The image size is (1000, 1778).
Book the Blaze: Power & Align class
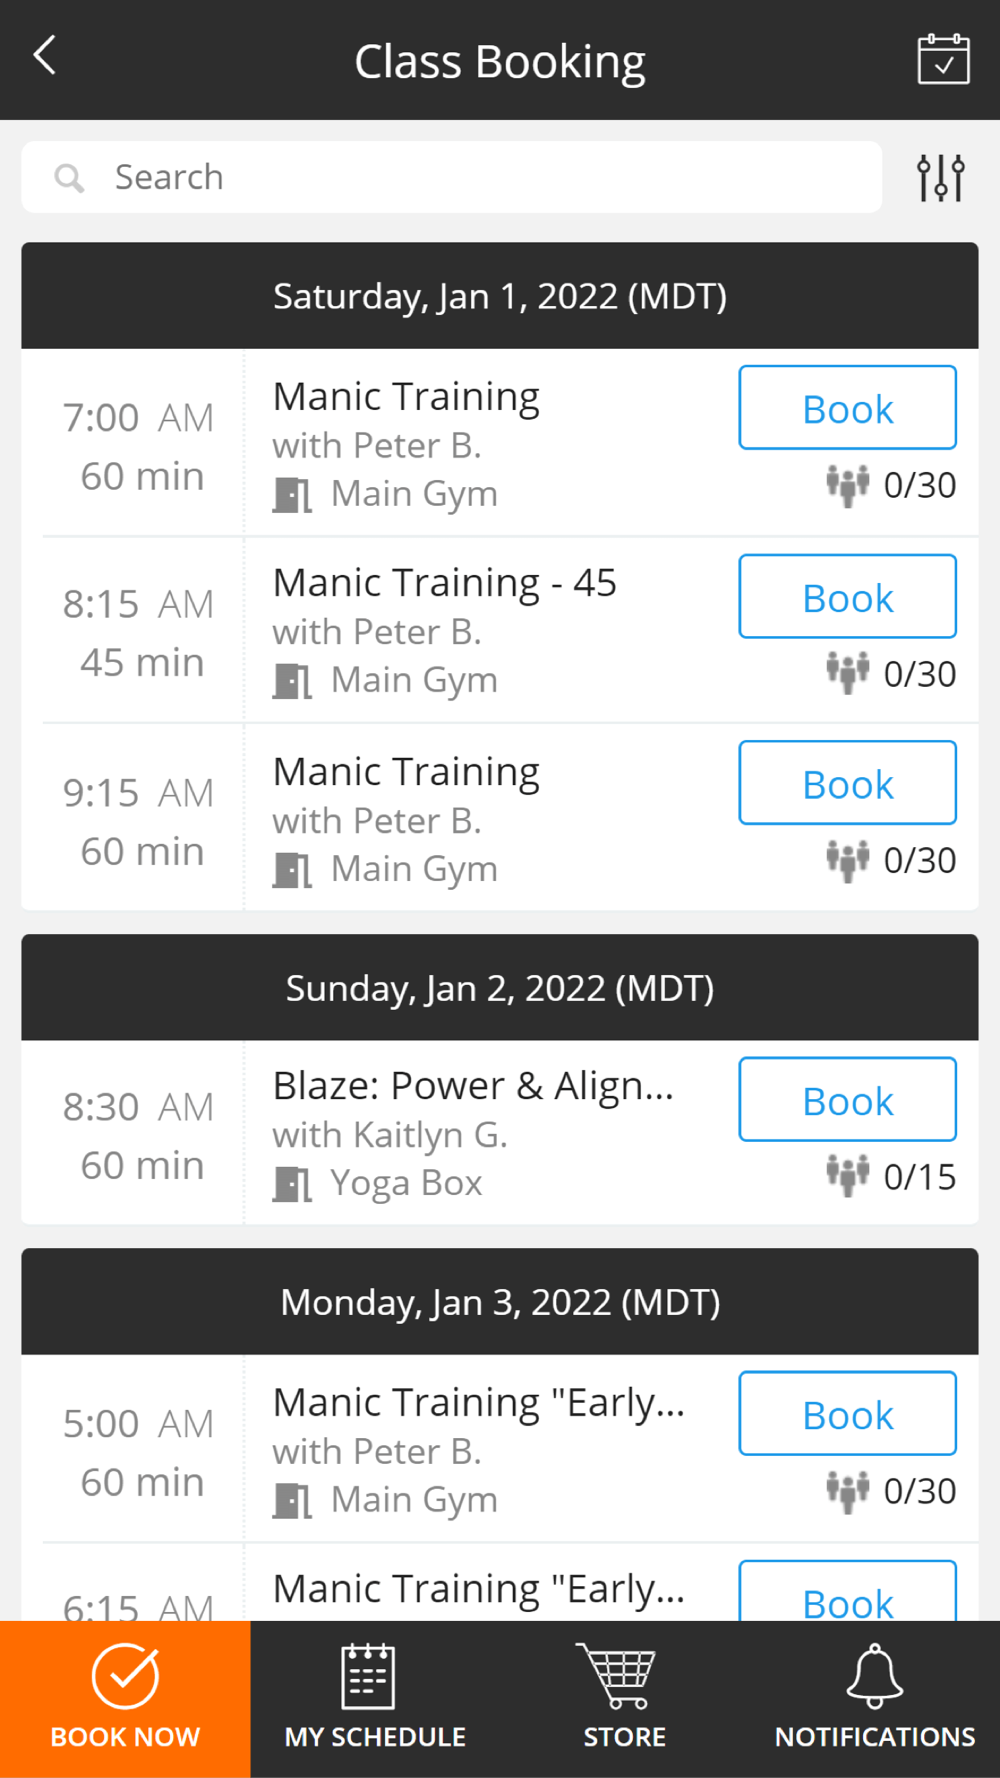(847, 1100)
